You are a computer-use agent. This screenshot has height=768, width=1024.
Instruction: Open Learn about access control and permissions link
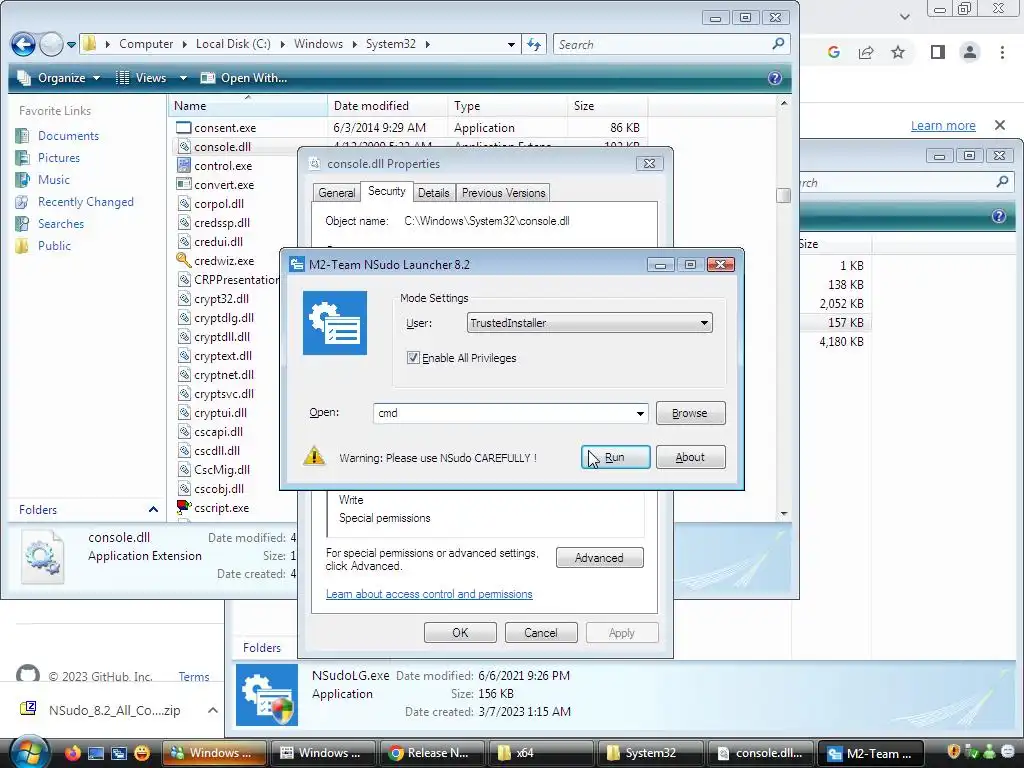click(x=429, y=594)
